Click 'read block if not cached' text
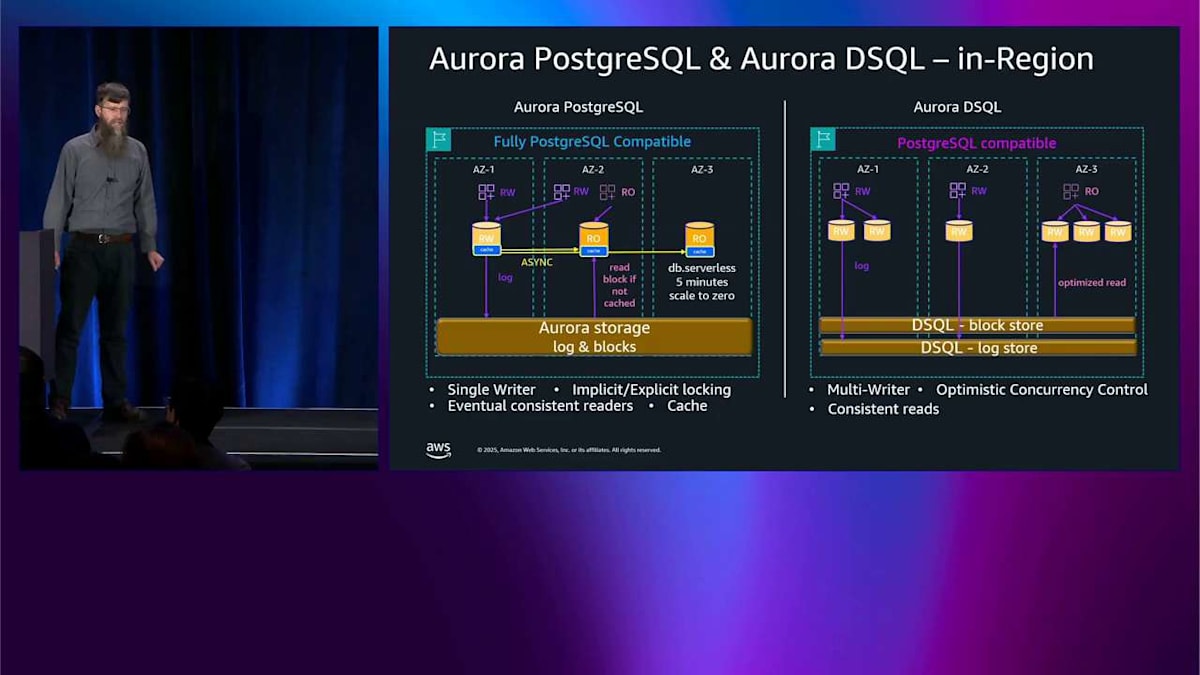Viewport: 1200px width, 675px height. tap(620, 285)
